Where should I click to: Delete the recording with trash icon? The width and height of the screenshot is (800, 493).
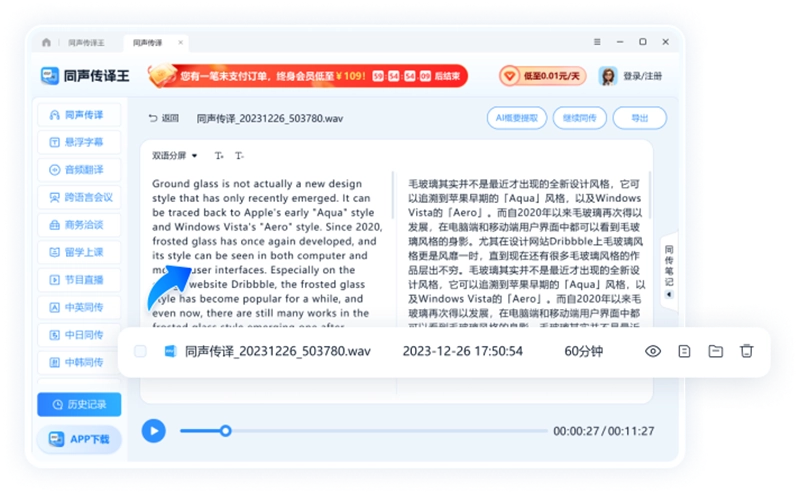tap(746, 351)
